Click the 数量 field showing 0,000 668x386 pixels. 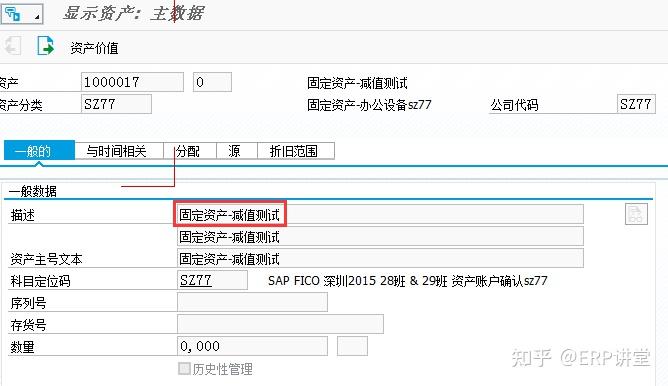click(x=252, y=346)
